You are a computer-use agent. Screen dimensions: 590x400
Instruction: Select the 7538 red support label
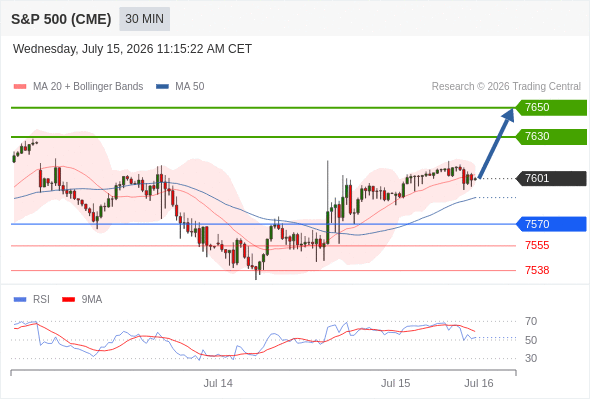(x=537, y=270)
